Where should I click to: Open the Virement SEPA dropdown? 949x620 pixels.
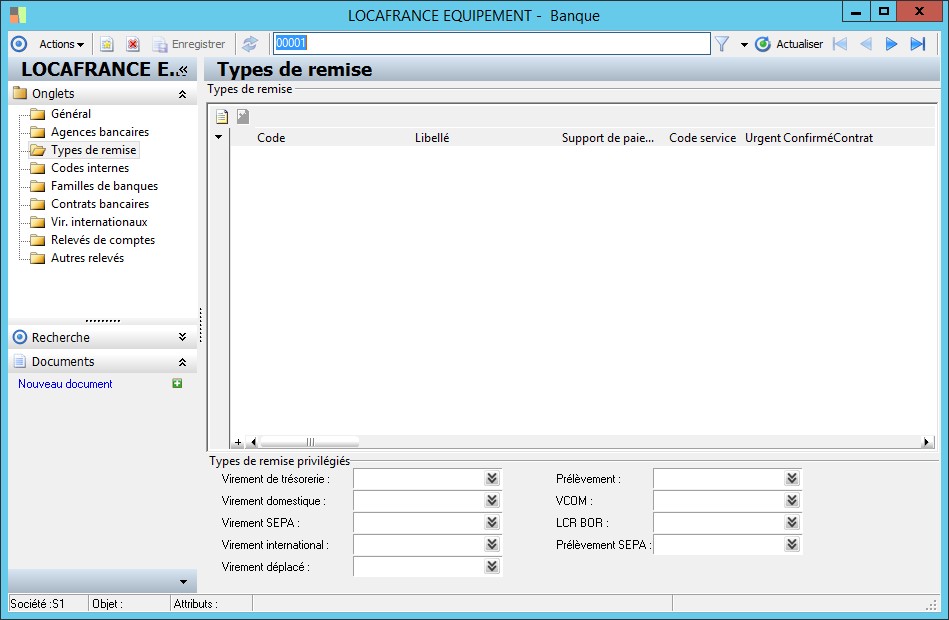tap(491, 523)
